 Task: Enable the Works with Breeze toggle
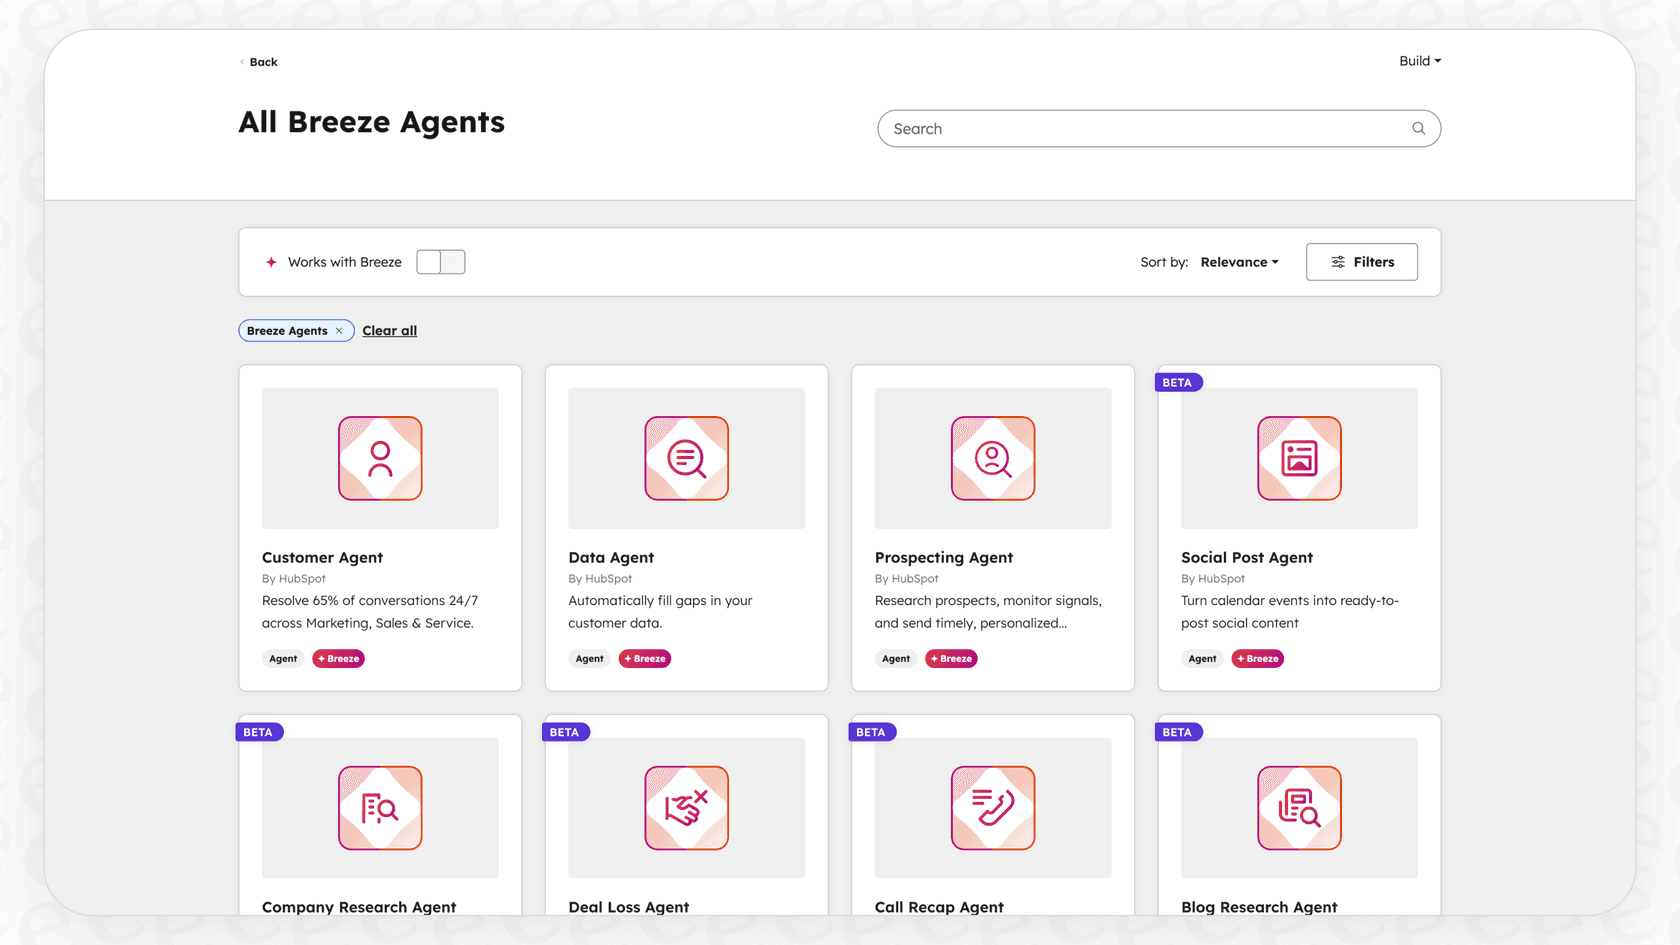coord(441,261)
